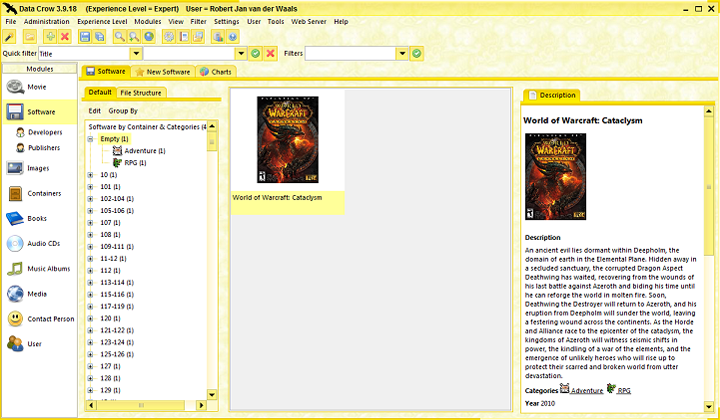The width and height of the screenshot is (720, 420).
Task: Open the find magnifier tool
Action: (x=119, y=37)
